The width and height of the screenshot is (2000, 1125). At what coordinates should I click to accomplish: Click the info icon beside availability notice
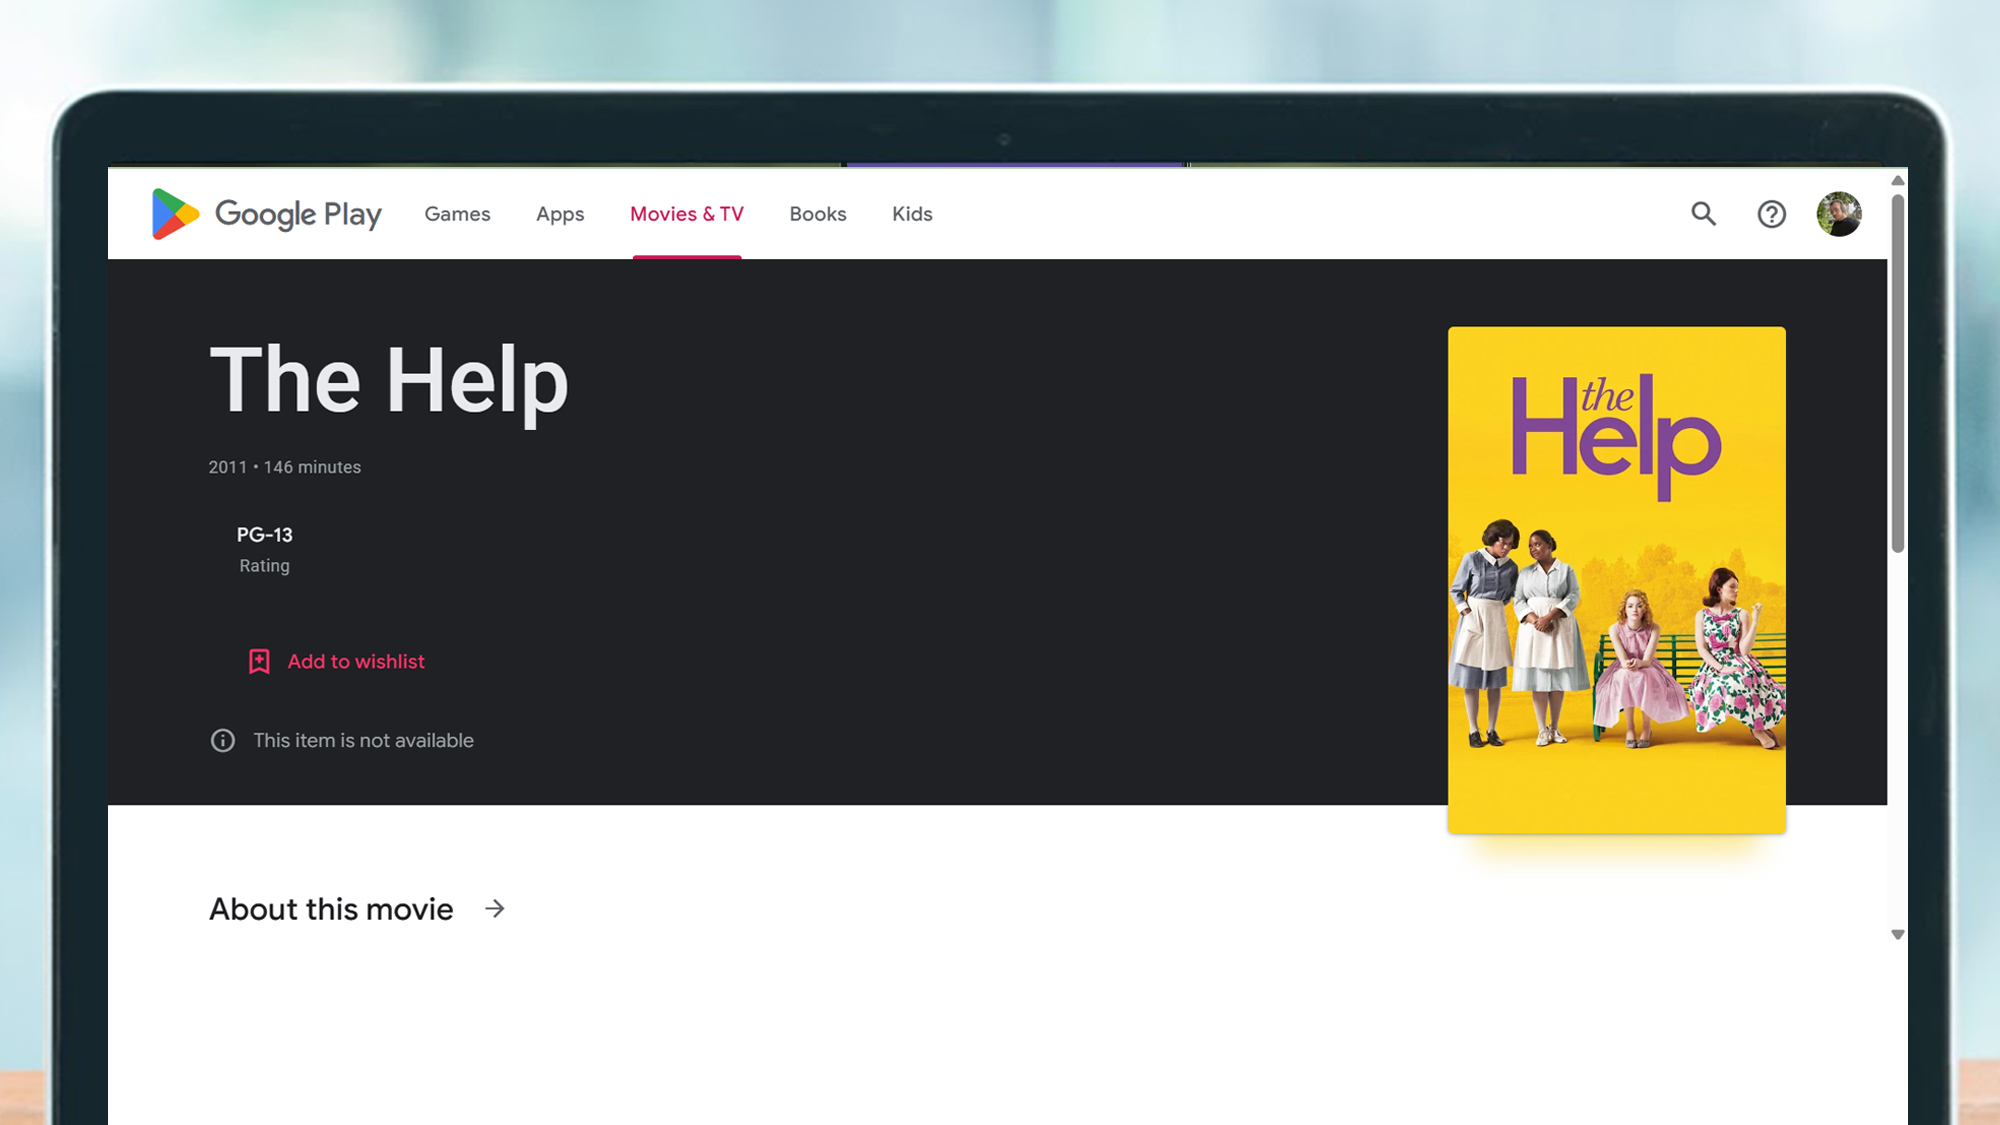222,740
